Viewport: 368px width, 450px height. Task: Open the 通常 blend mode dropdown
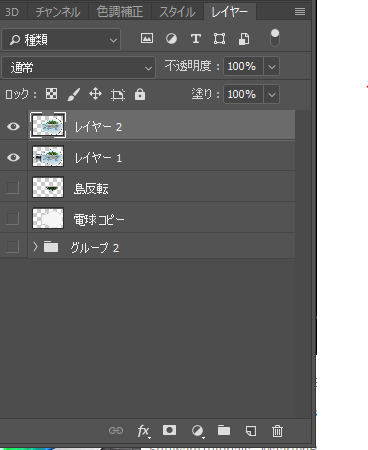(78, 67)
